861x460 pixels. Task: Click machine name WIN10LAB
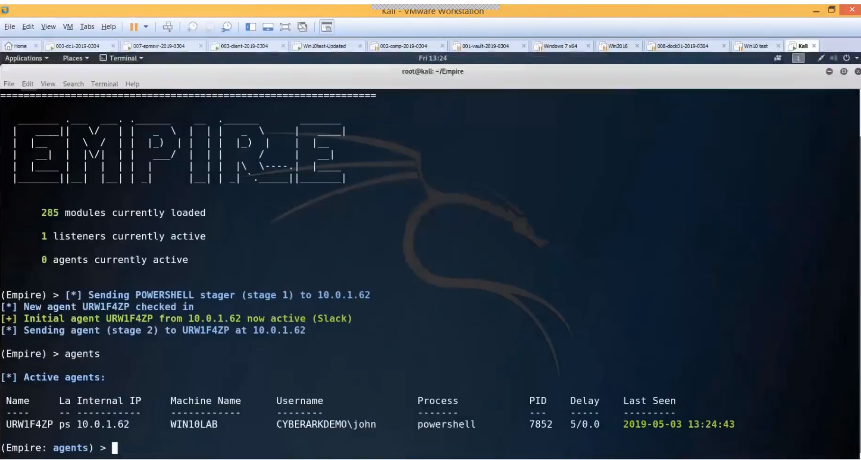click(194, 424)
